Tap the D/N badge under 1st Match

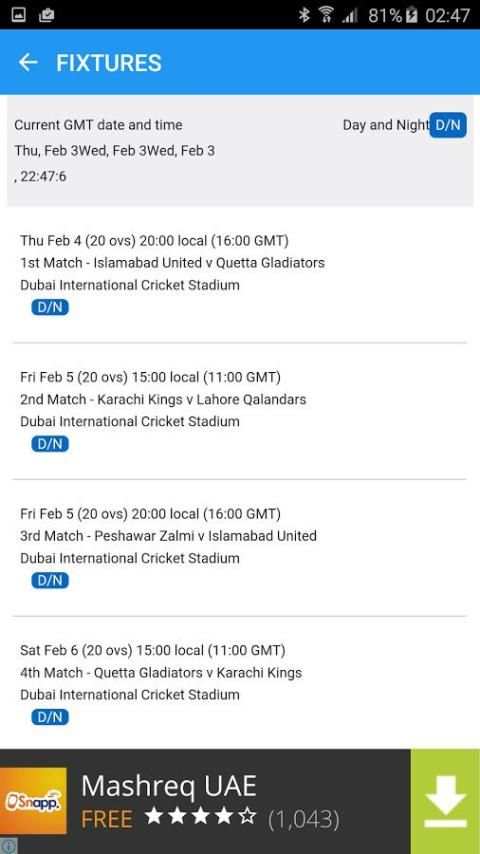50,308
